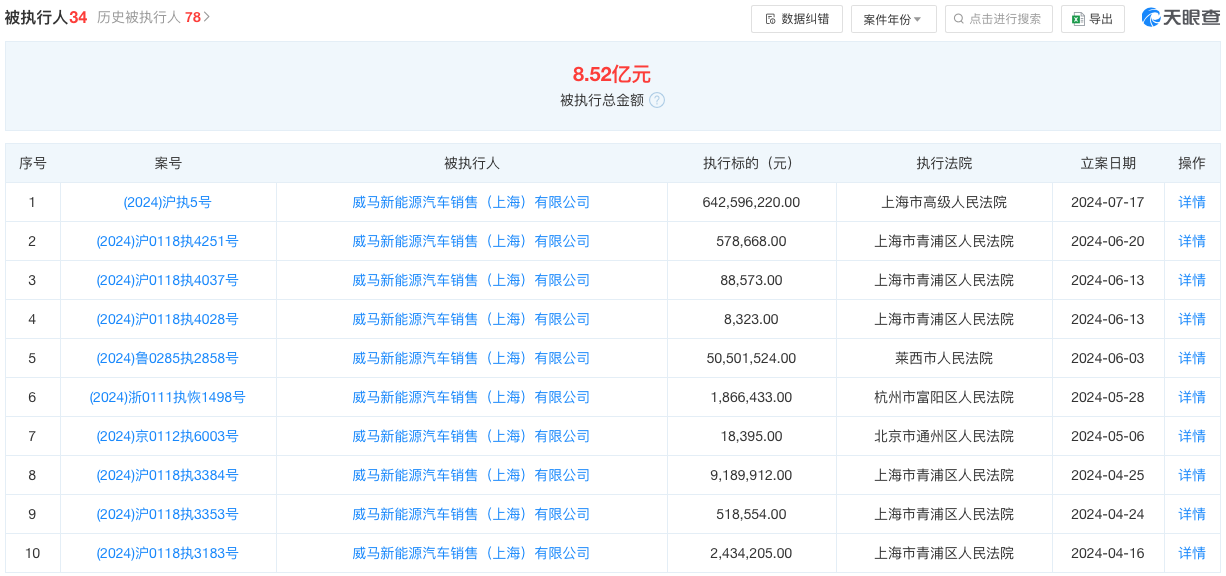This screenshot has height=576, width=1226.
Task: Click the 天眼查 logo
Action: tap(1181, 18)
